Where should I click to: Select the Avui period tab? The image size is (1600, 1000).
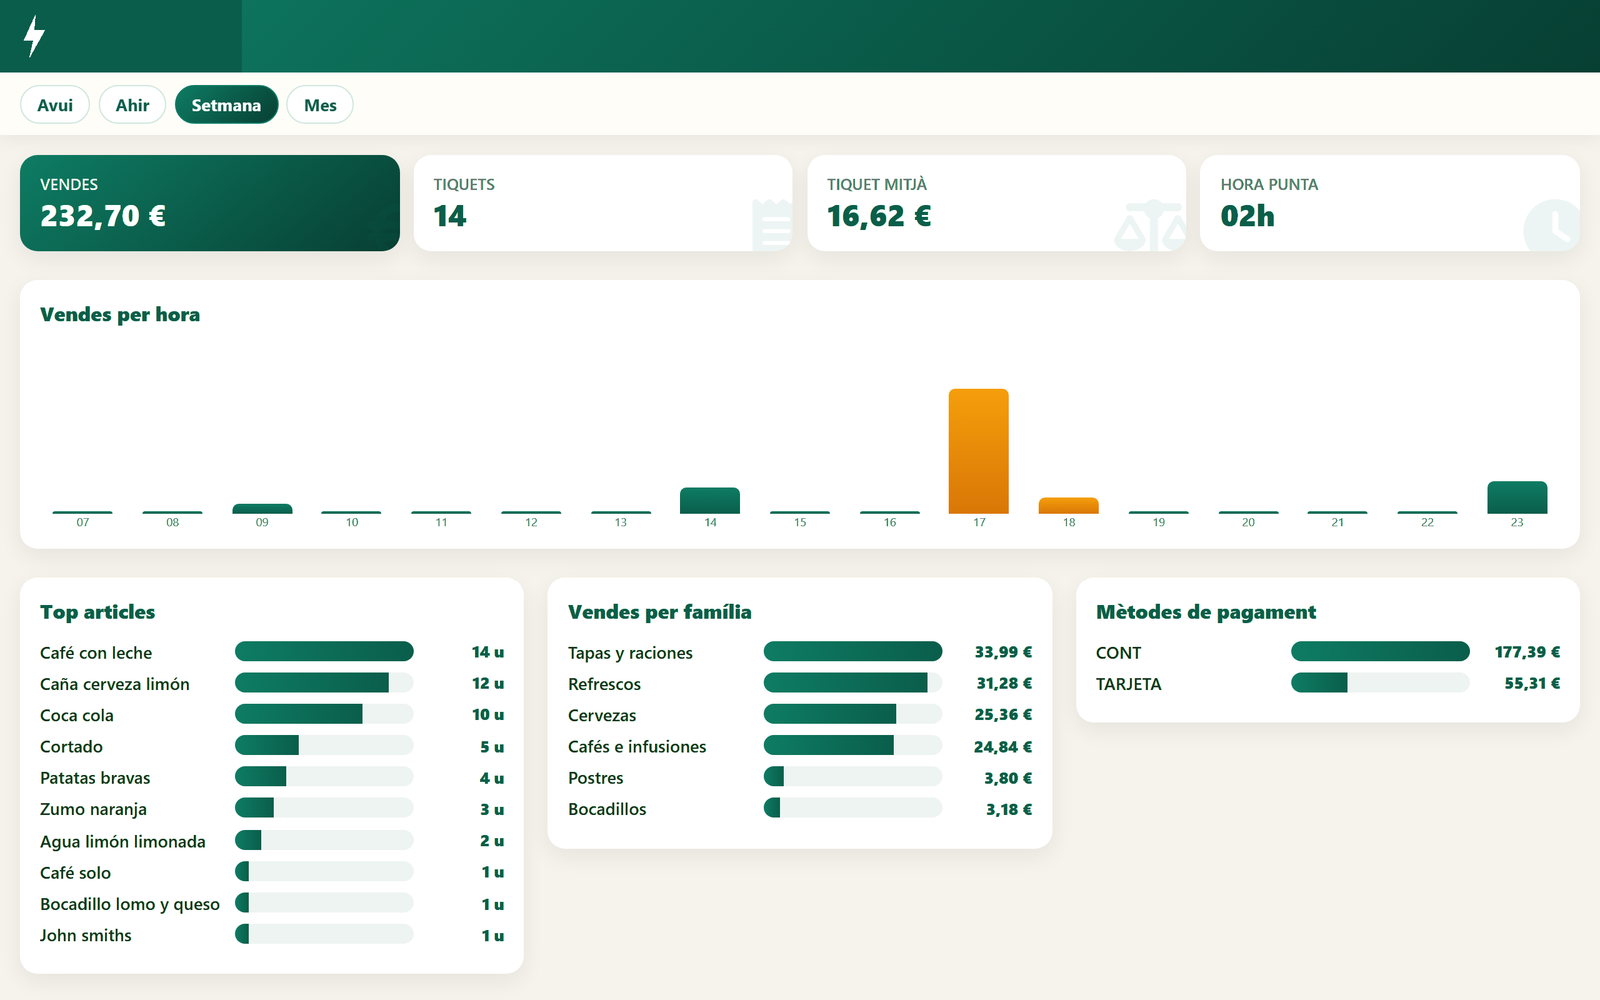coord(55,105)
